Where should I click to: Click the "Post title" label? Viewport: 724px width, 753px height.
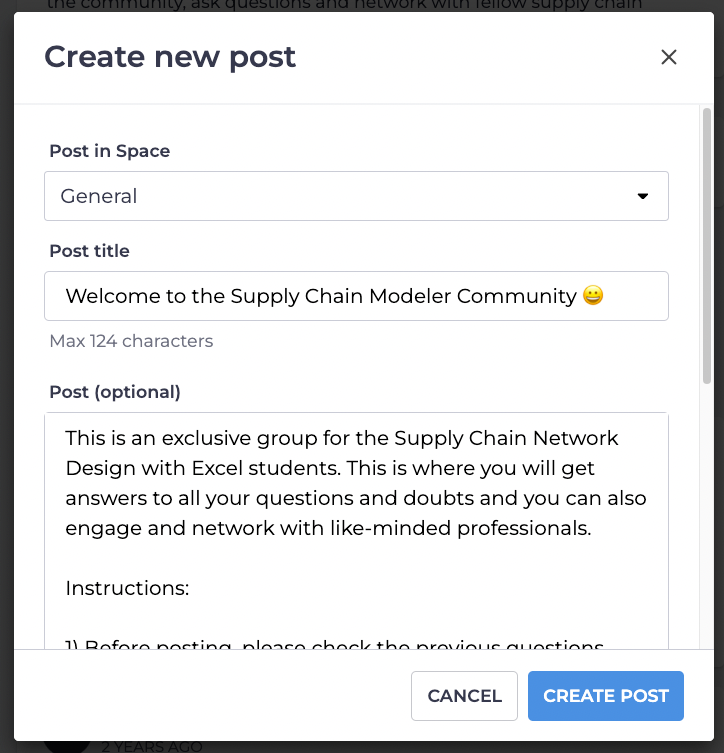[89, 251]
